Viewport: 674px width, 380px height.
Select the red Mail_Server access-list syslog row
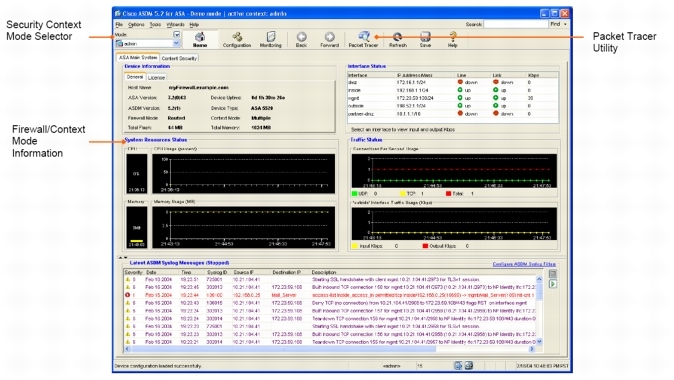pyautogui.click(x=330, y=295)
